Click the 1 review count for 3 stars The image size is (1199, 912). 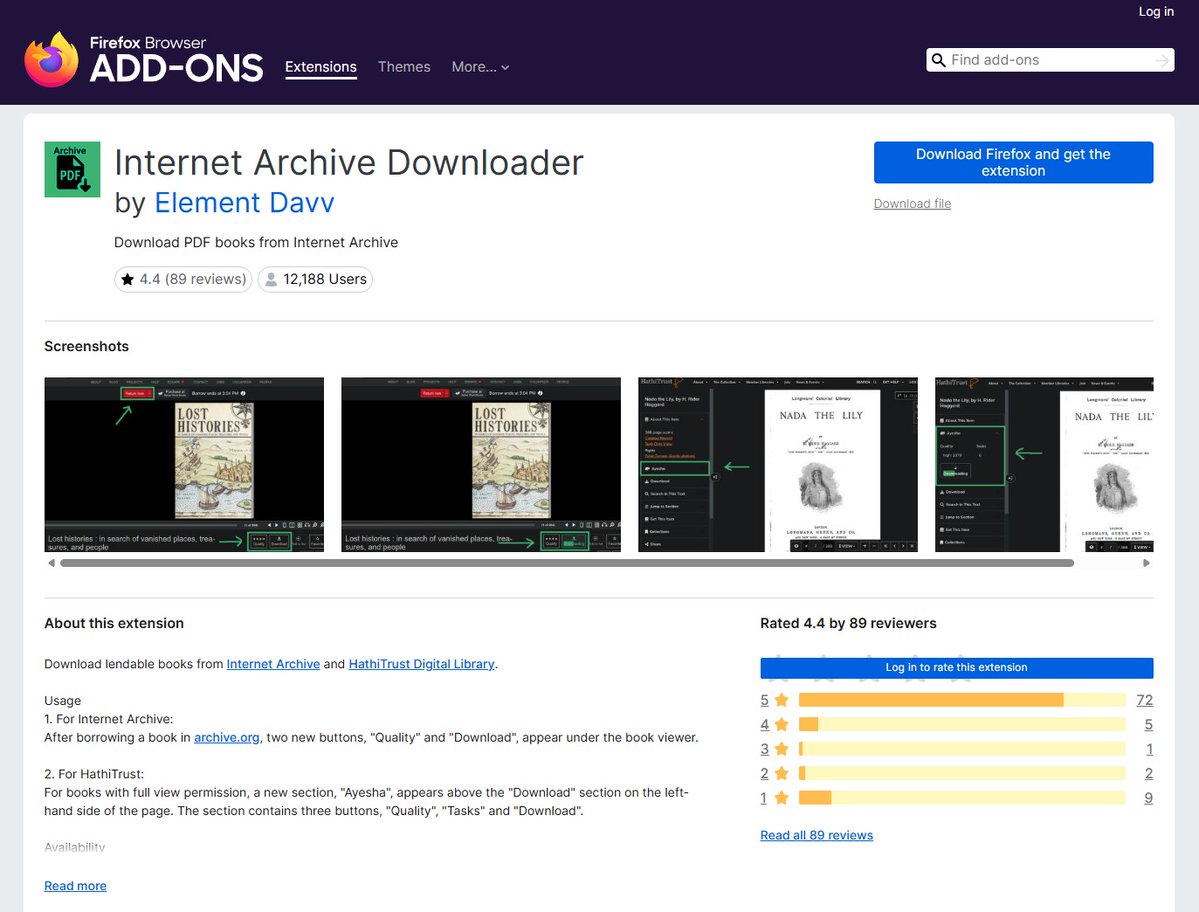pos(1149,749)
